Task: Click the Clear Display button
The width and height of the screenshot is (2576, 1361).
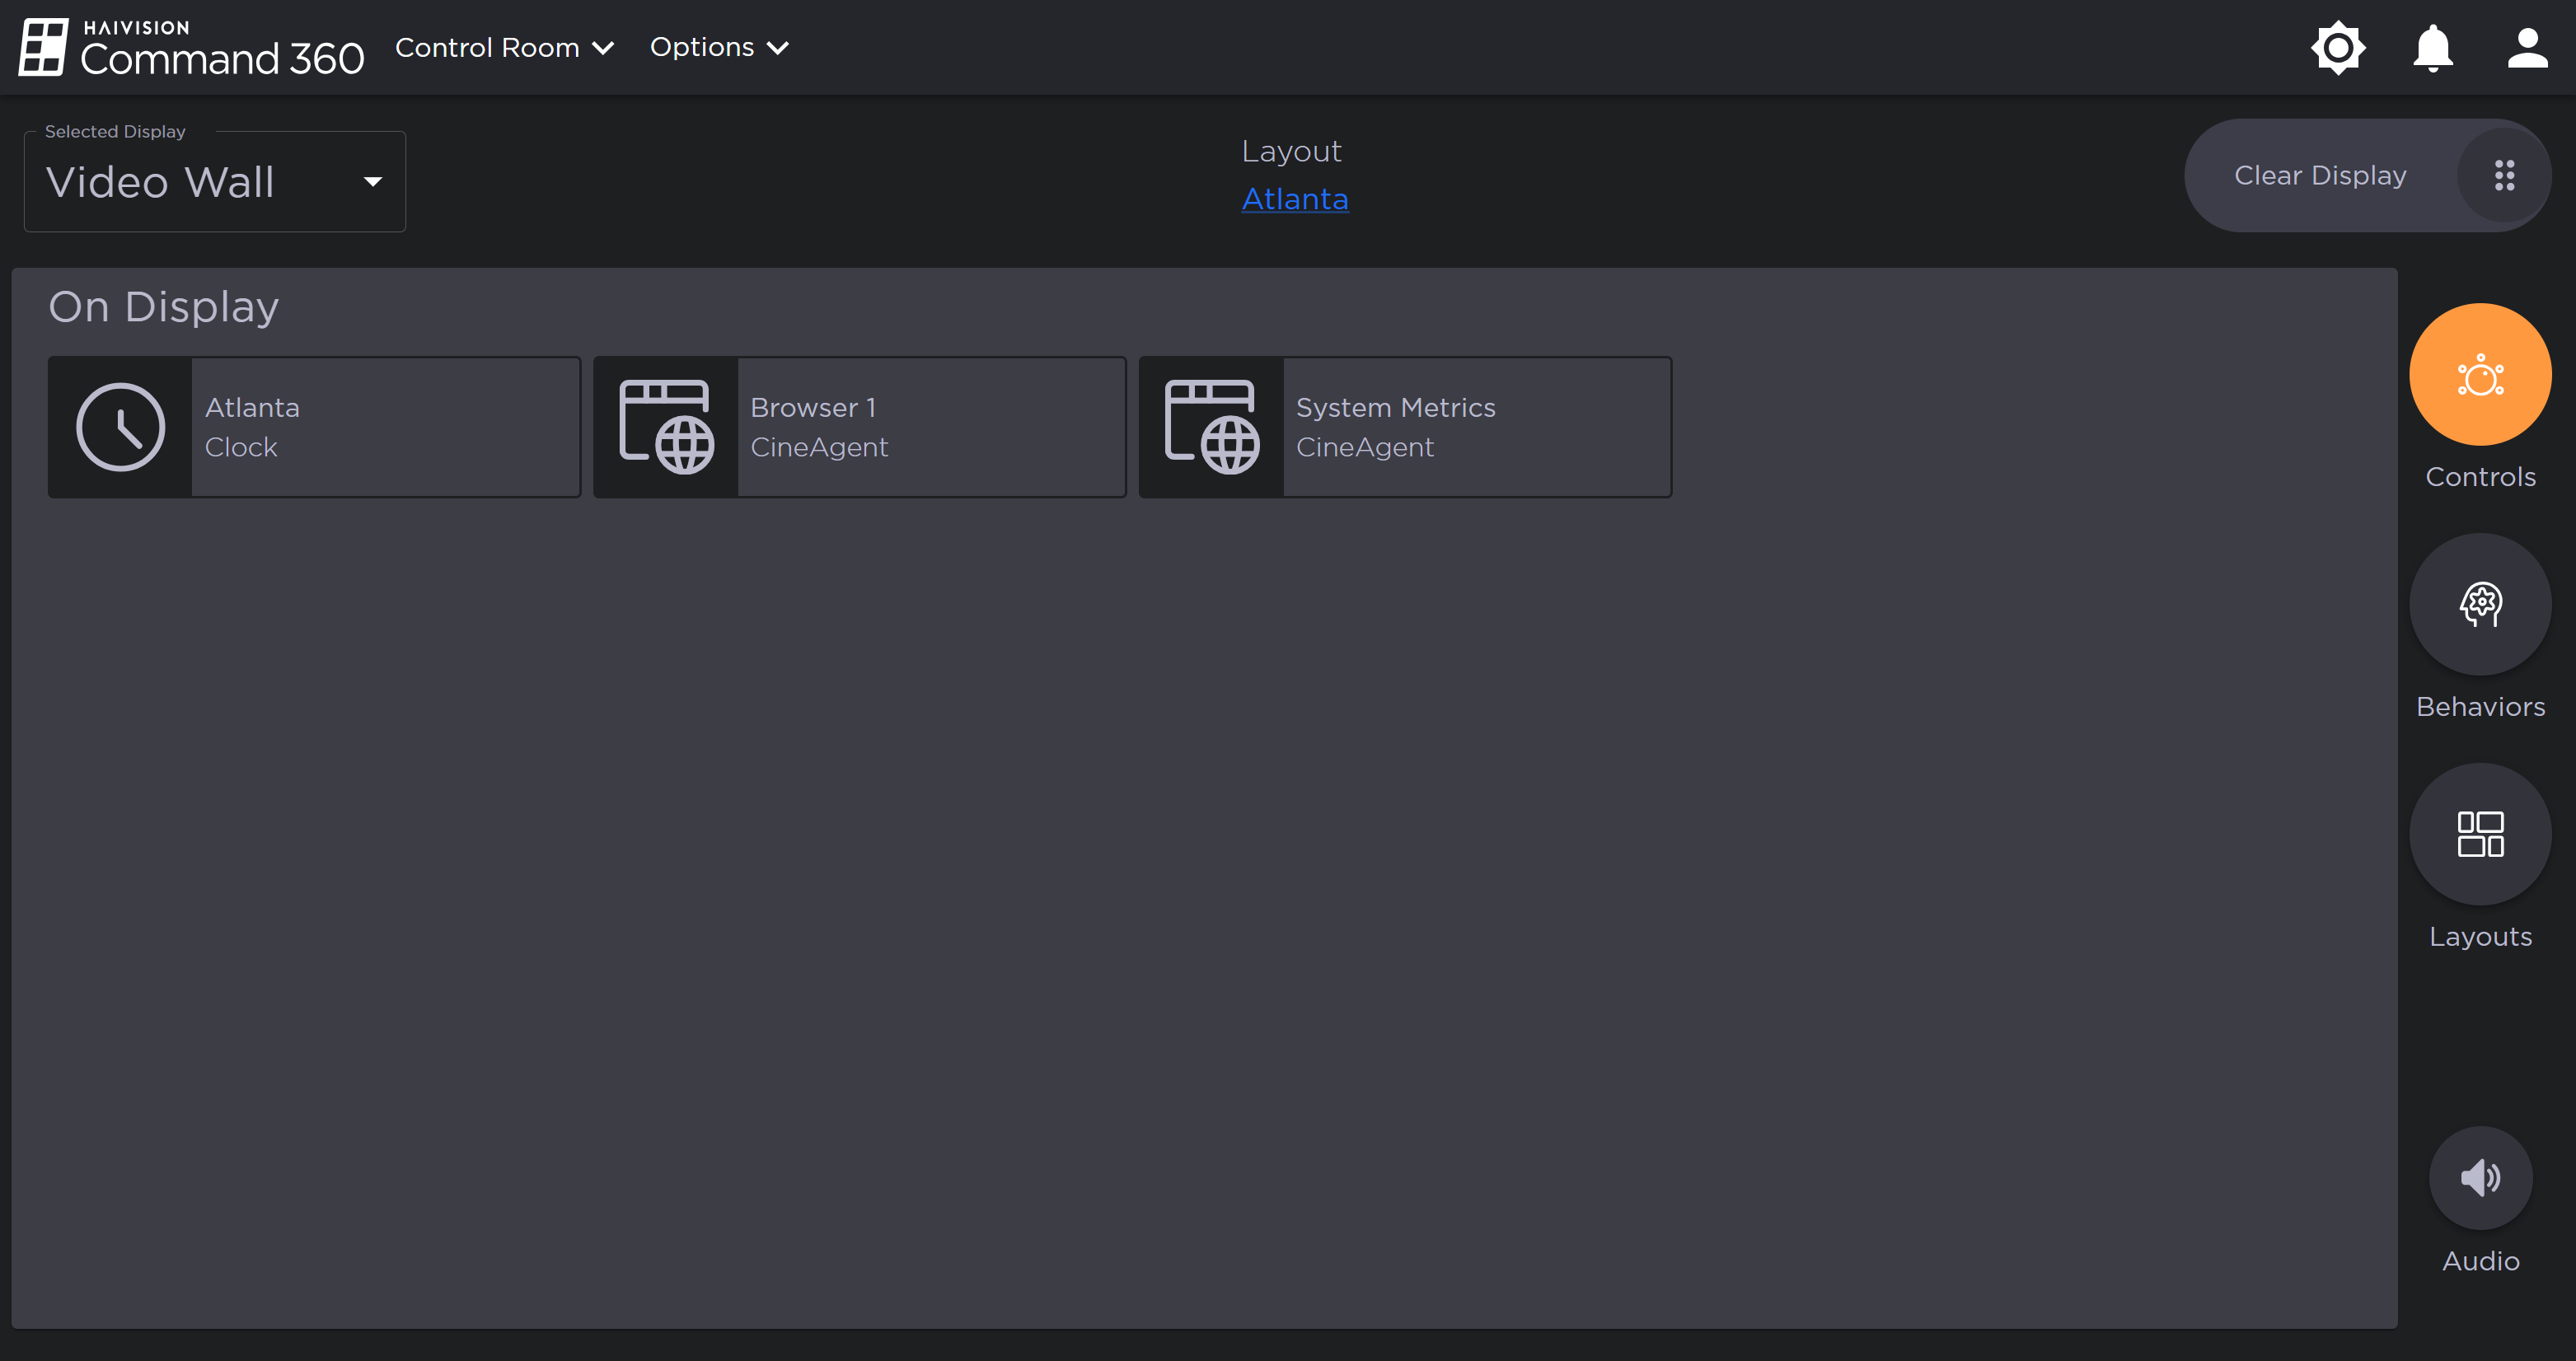Action: tap(2320, 176)
